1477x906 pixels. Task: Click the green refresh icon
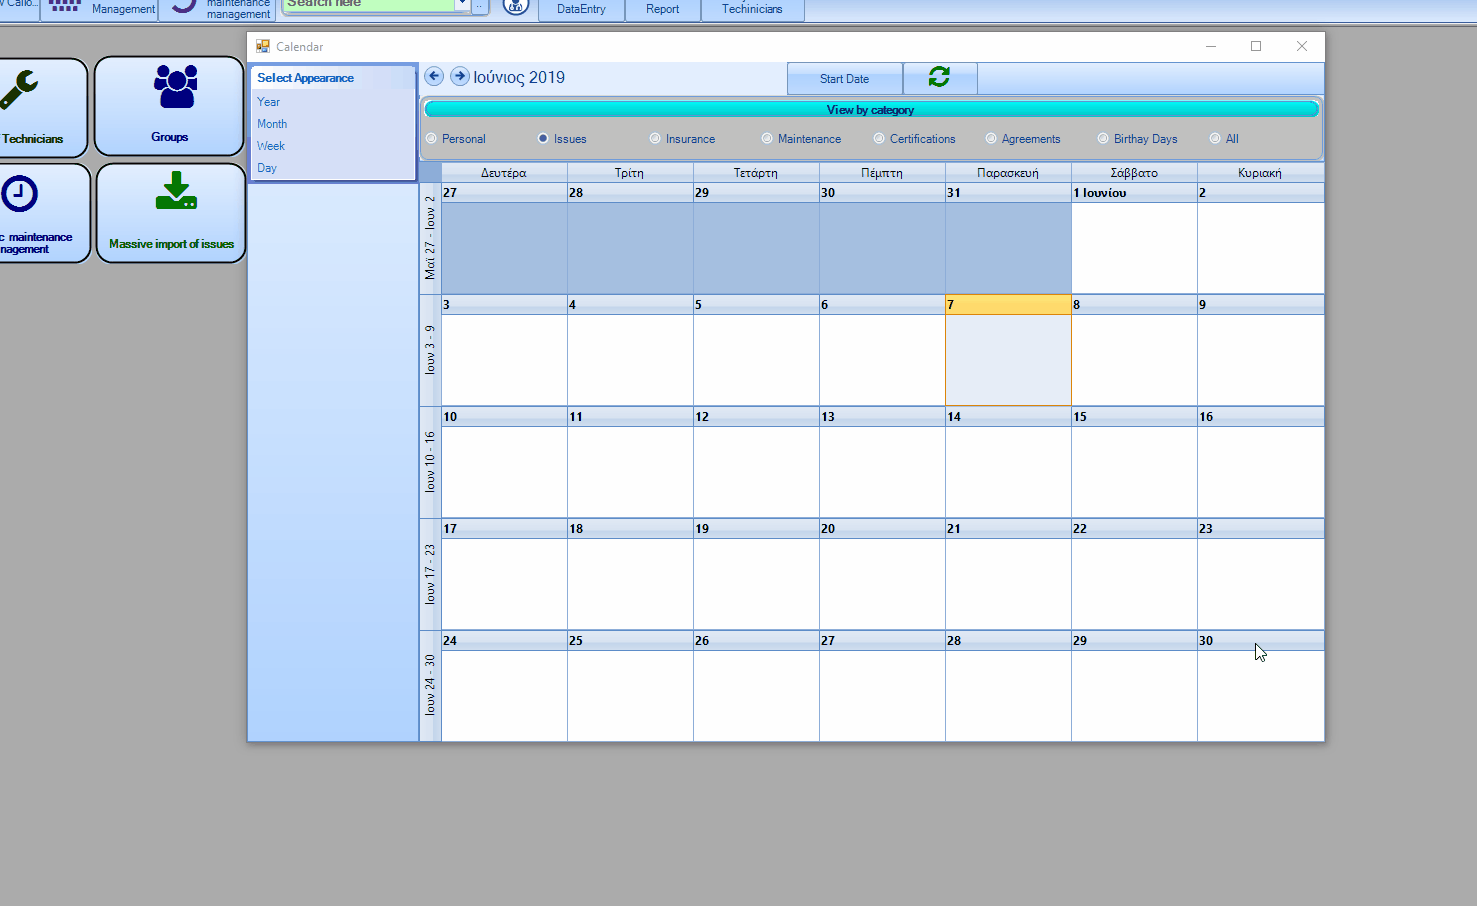click(x=939, y=78)
